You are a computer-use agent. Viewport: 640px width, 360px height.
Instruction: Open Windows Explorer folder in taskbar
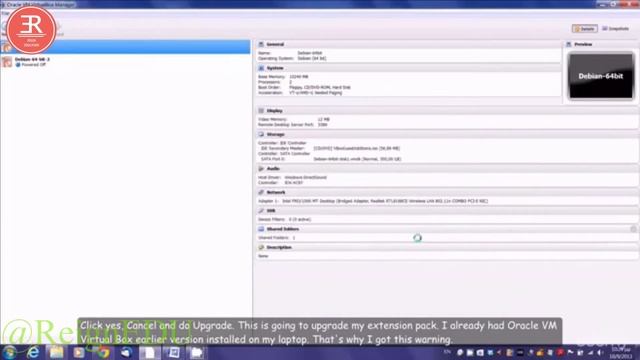pos(56,352)
